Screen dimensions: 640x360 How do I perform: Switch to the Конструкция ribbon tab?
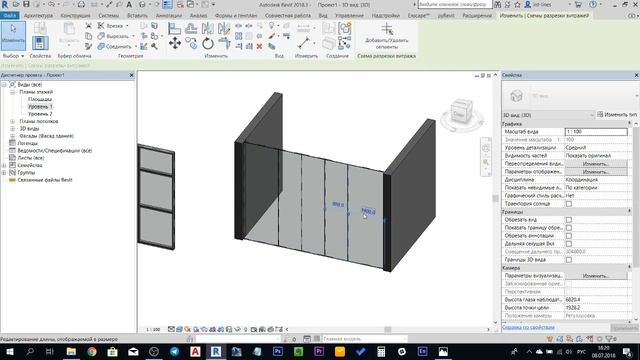pos(75,16)
